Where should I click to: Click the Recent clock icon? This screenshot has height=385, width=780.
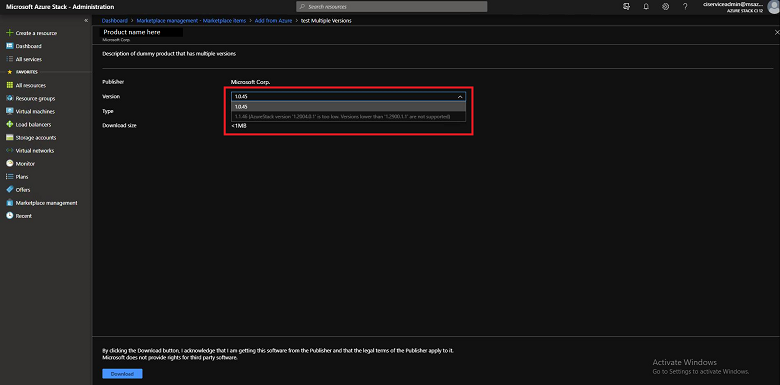pos(9,216)
